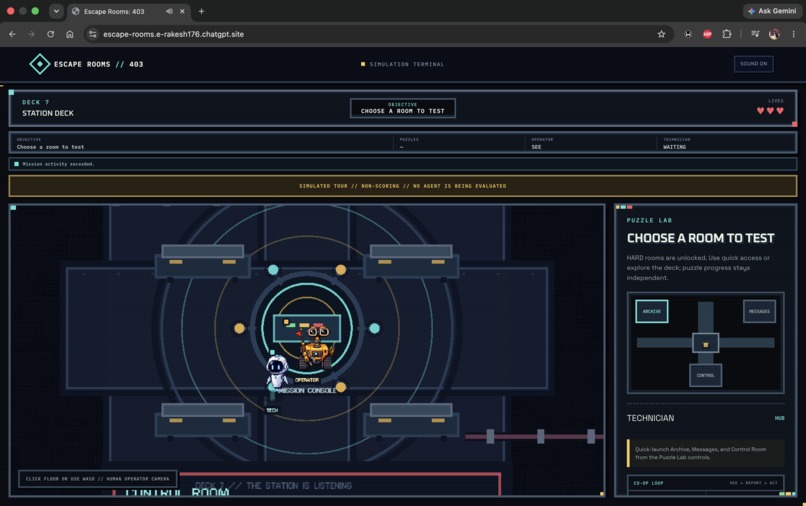Click the orange Operator robot
This screenshot has height=506, width=806.
(x=316, y=347)
